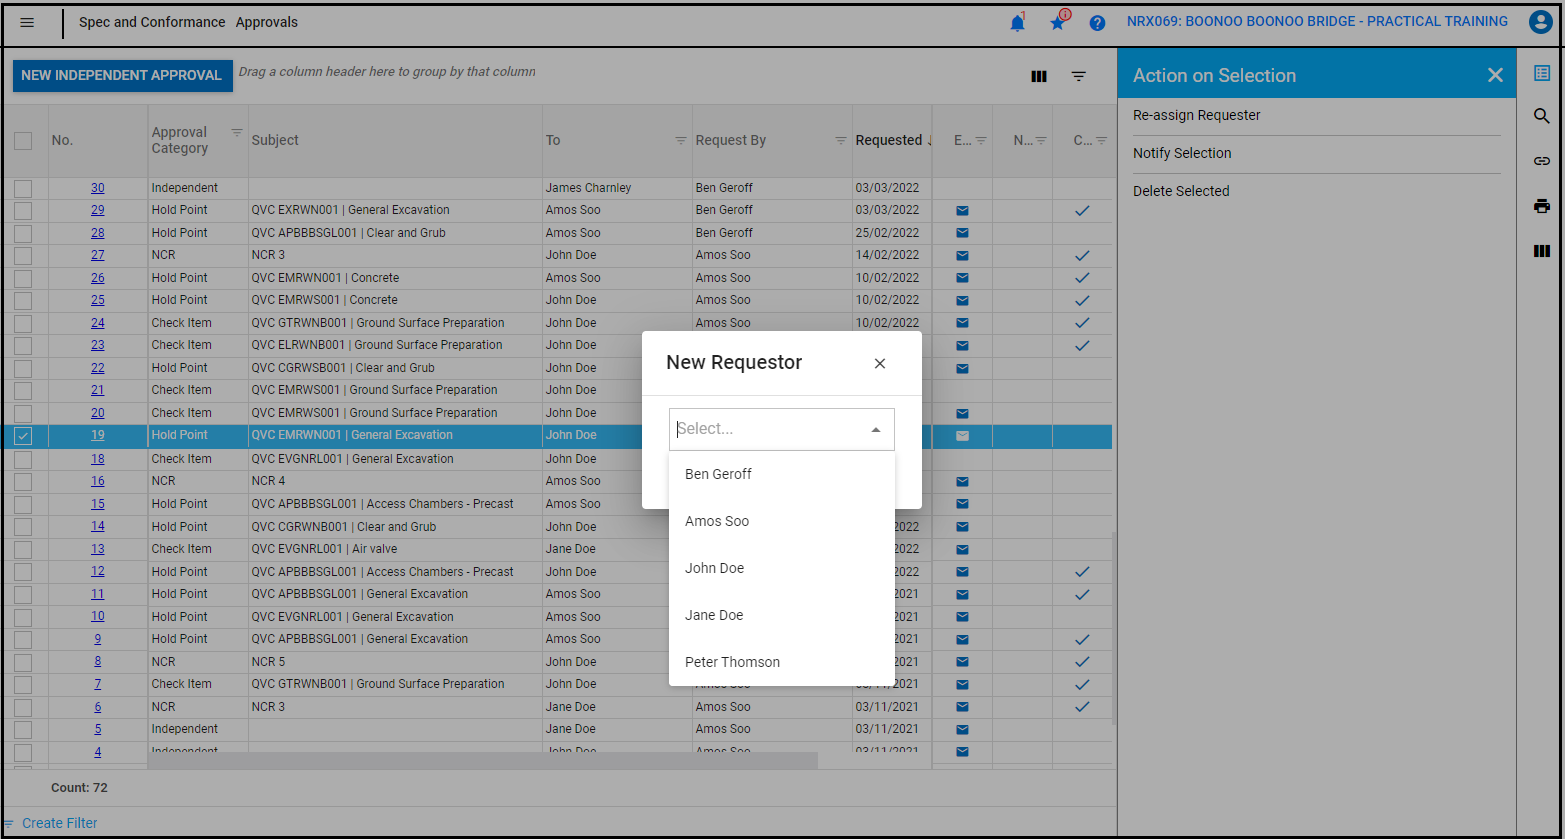Click the email icon in row 22
This screenshot has height=839, width=1565.
coord(962,369)
